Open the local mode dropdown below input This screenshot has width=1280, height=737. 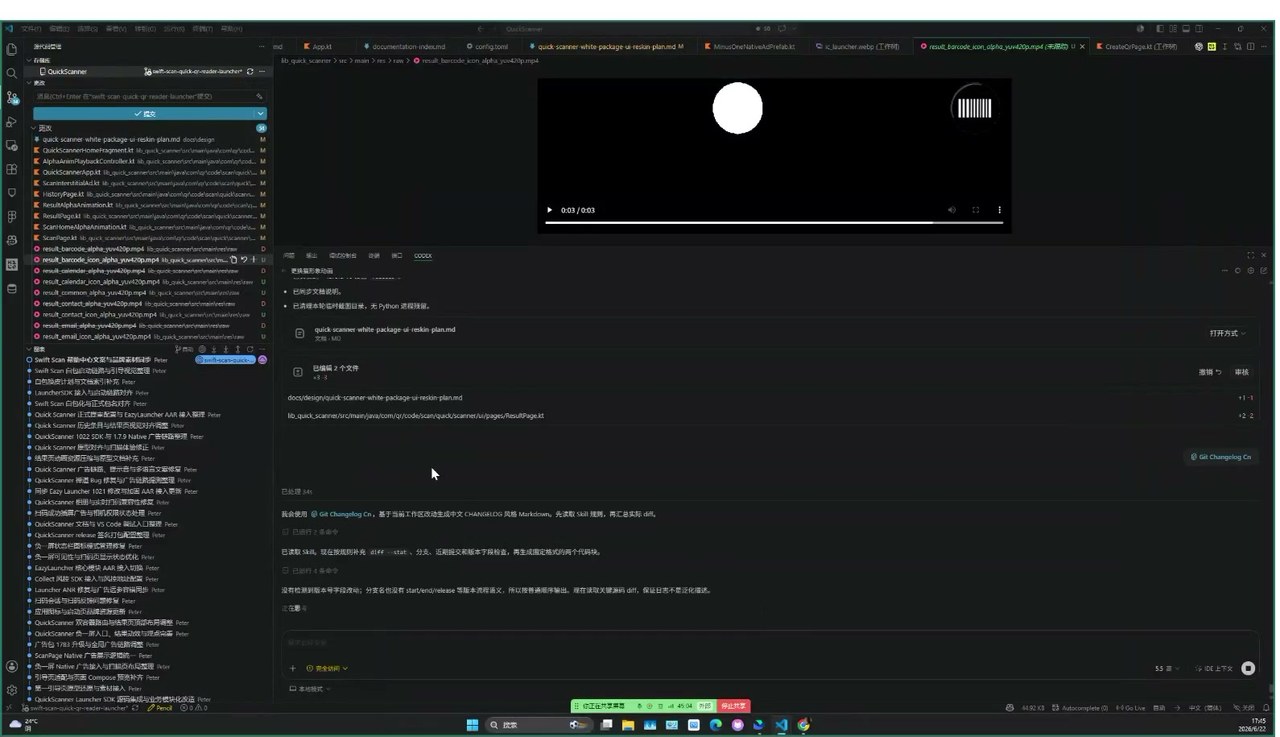click(x=309, y=689)
